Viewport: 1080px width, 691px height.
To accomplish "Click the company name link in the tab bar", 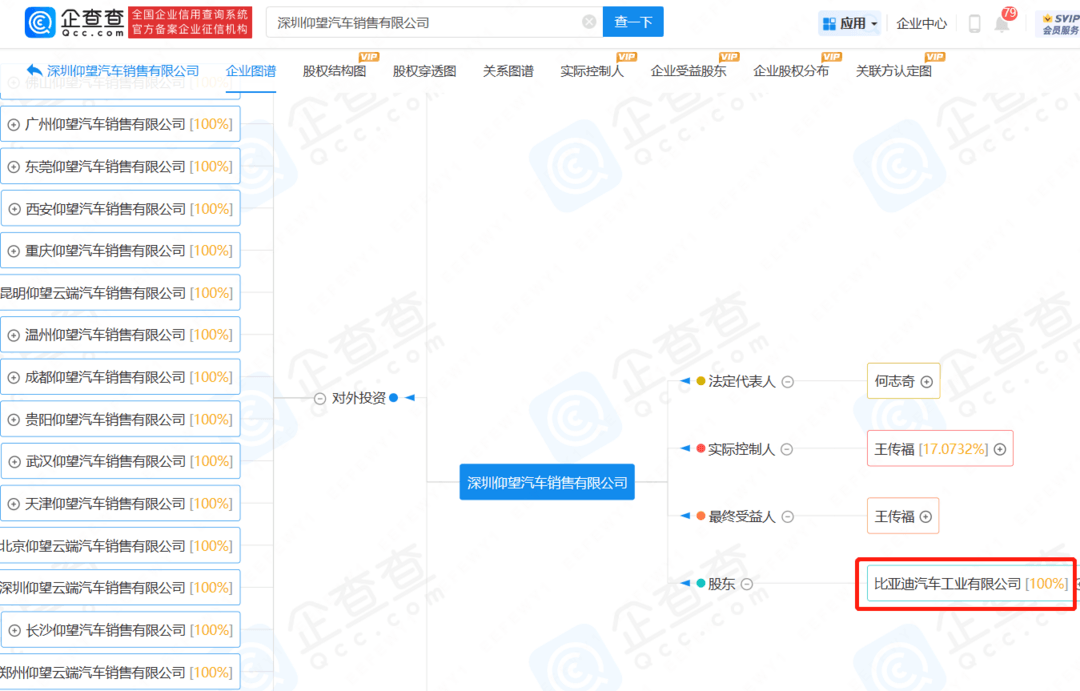I will coord(123,71).
